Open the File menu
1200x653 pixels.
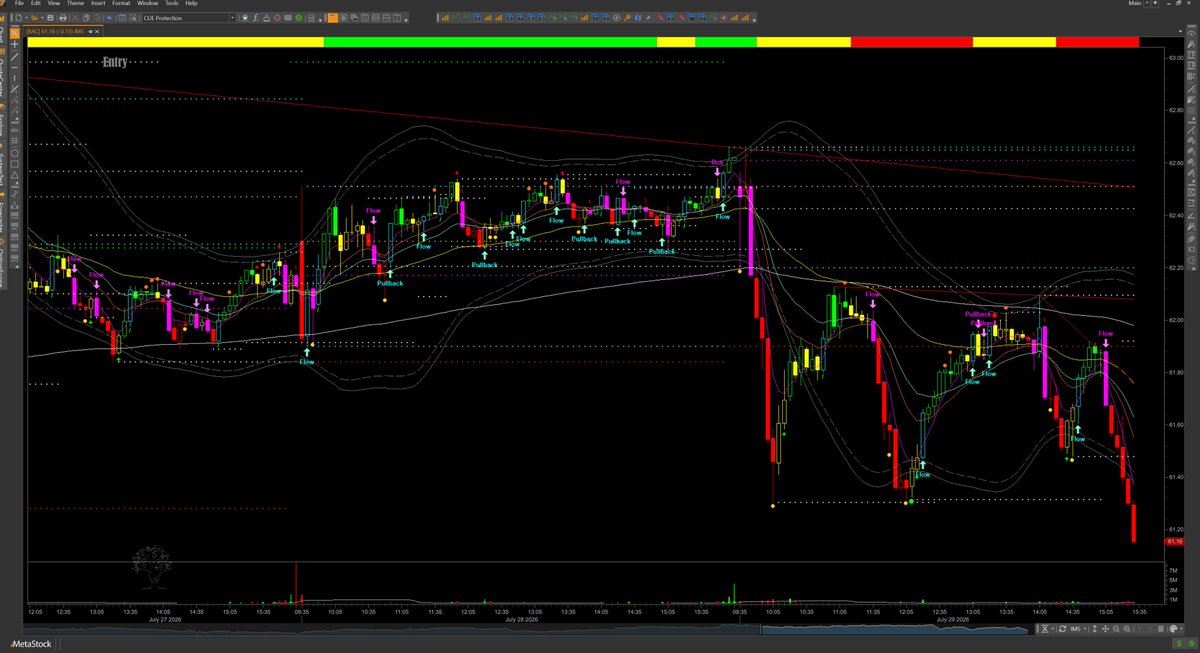click(x=19, y=3)
